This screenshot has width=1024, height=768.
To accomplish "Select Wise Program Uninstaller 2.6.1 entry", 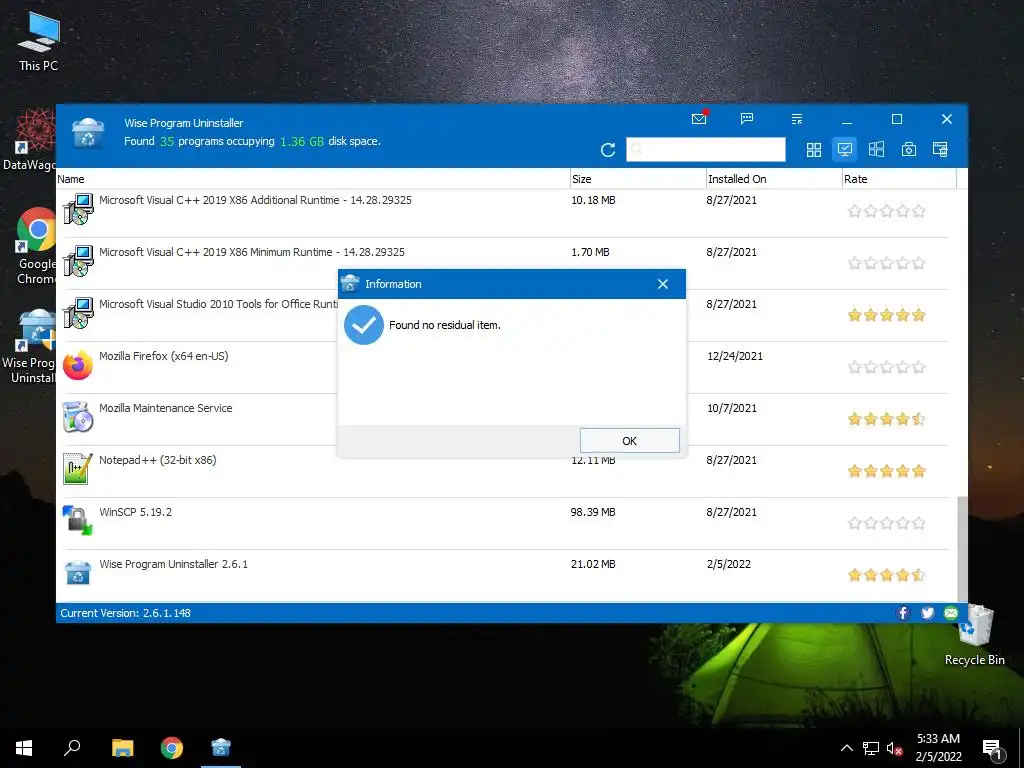I will pyautogui.click(x=505, y=575).
